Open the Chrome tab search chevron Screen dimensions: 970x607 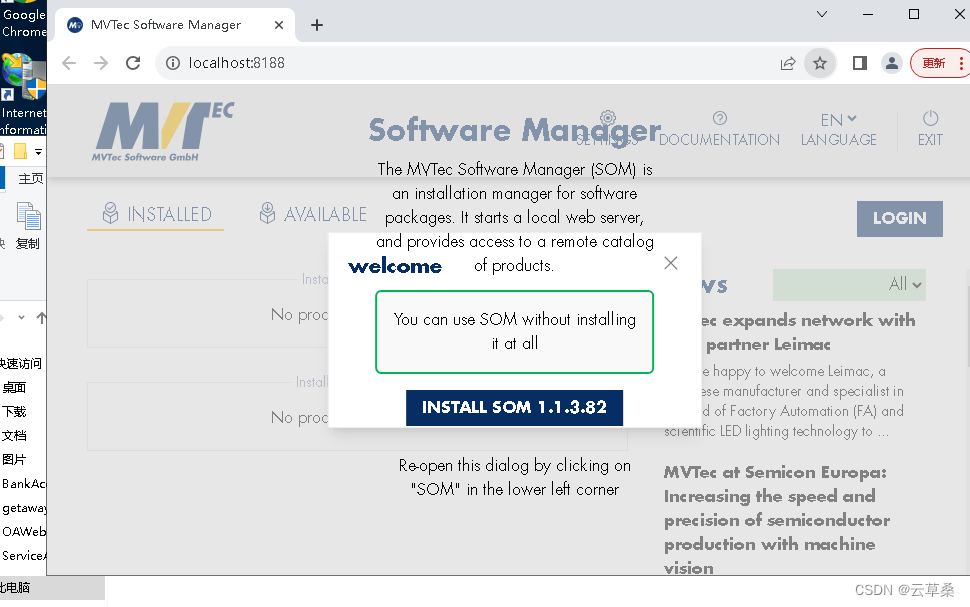tap(821, 15)
